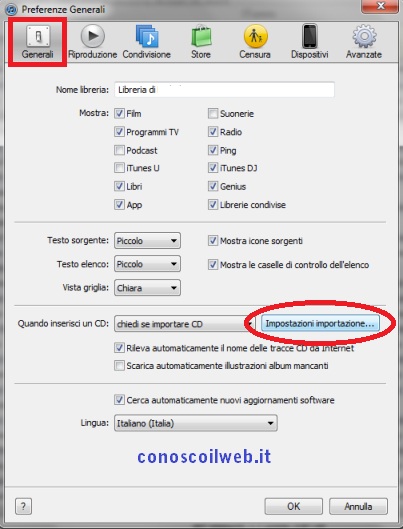Image resolution: width=403 pixels, height=529 pixels.
Task: Click Impostazioni importazione button
Action: (x=320, y=323)
